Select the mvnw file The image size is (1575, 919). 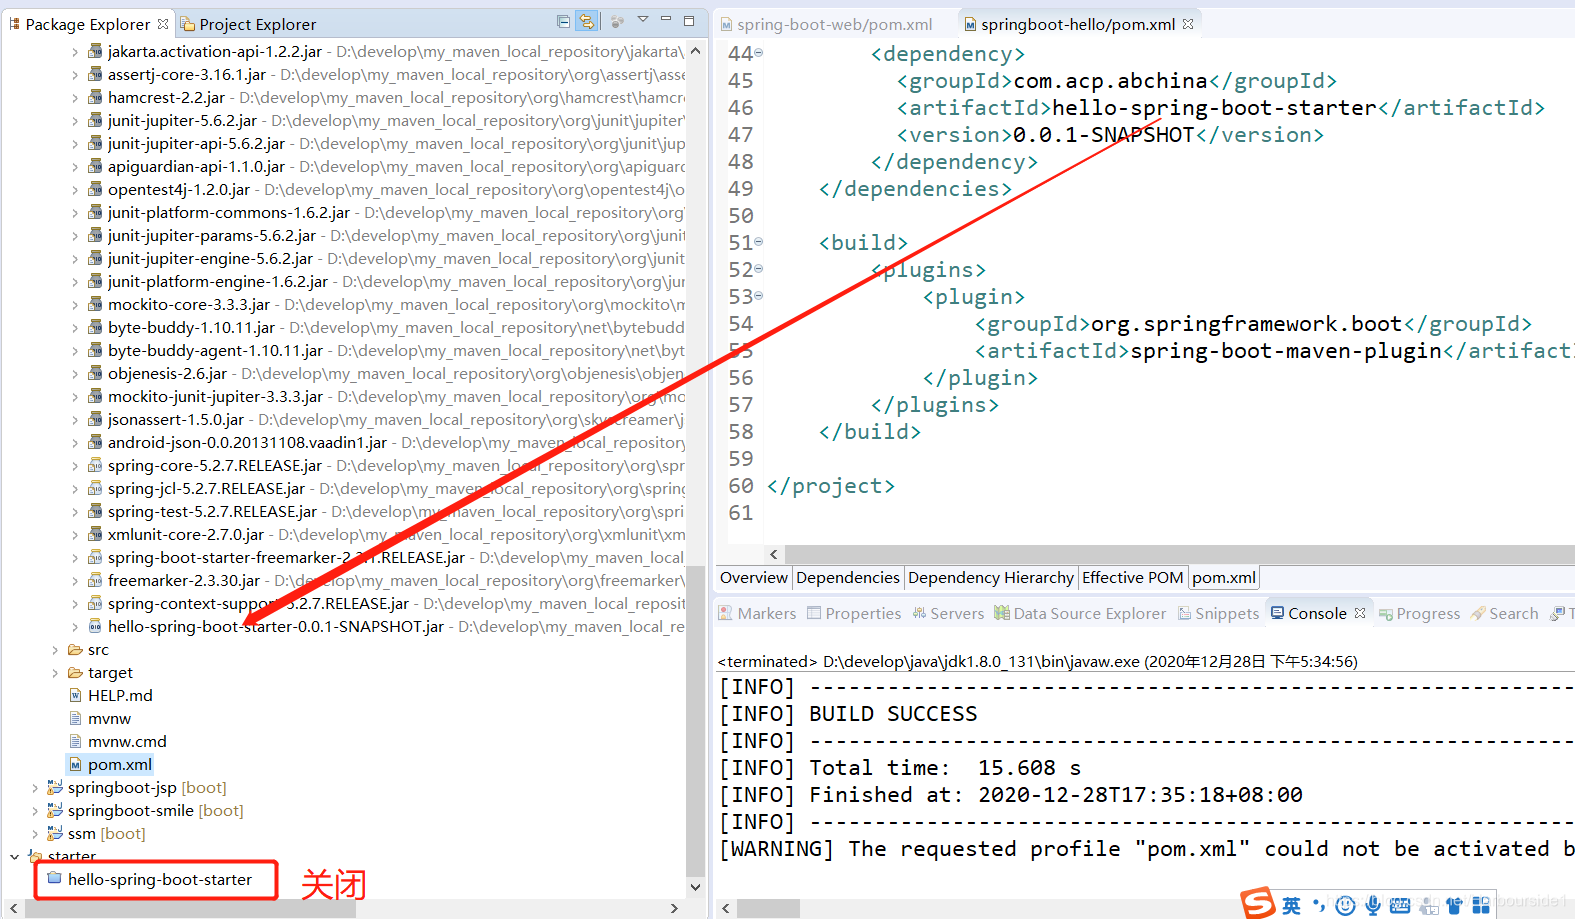click(109, 719)
